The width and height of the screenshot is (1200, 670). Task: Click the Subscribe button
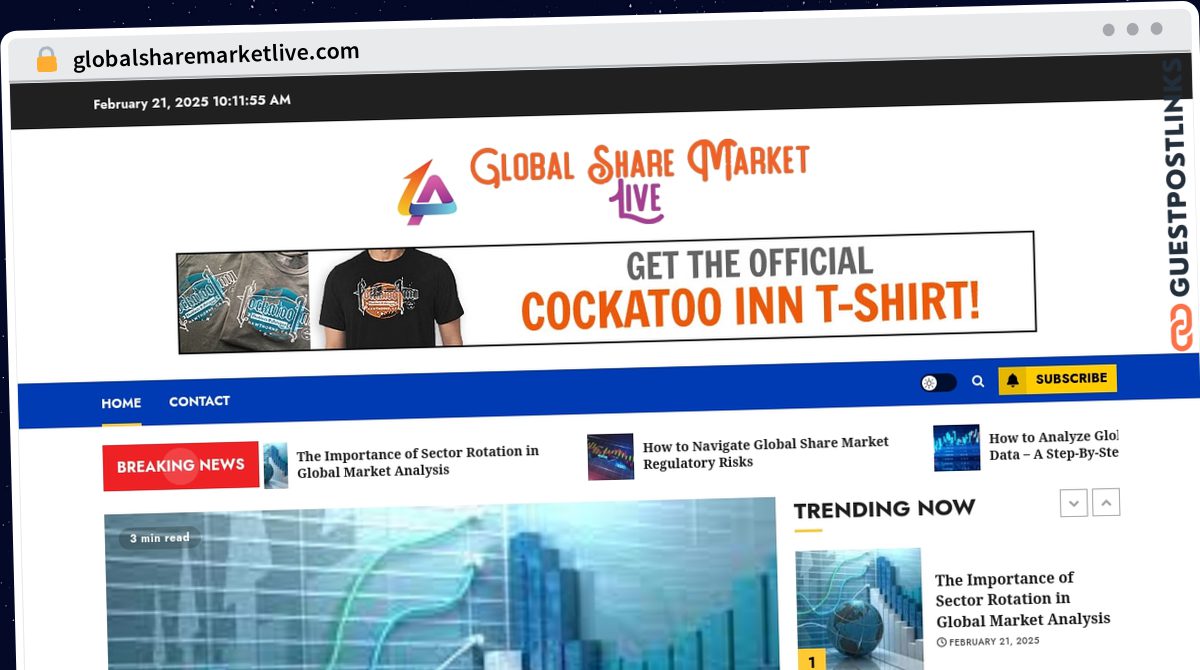click(1057, 380)
